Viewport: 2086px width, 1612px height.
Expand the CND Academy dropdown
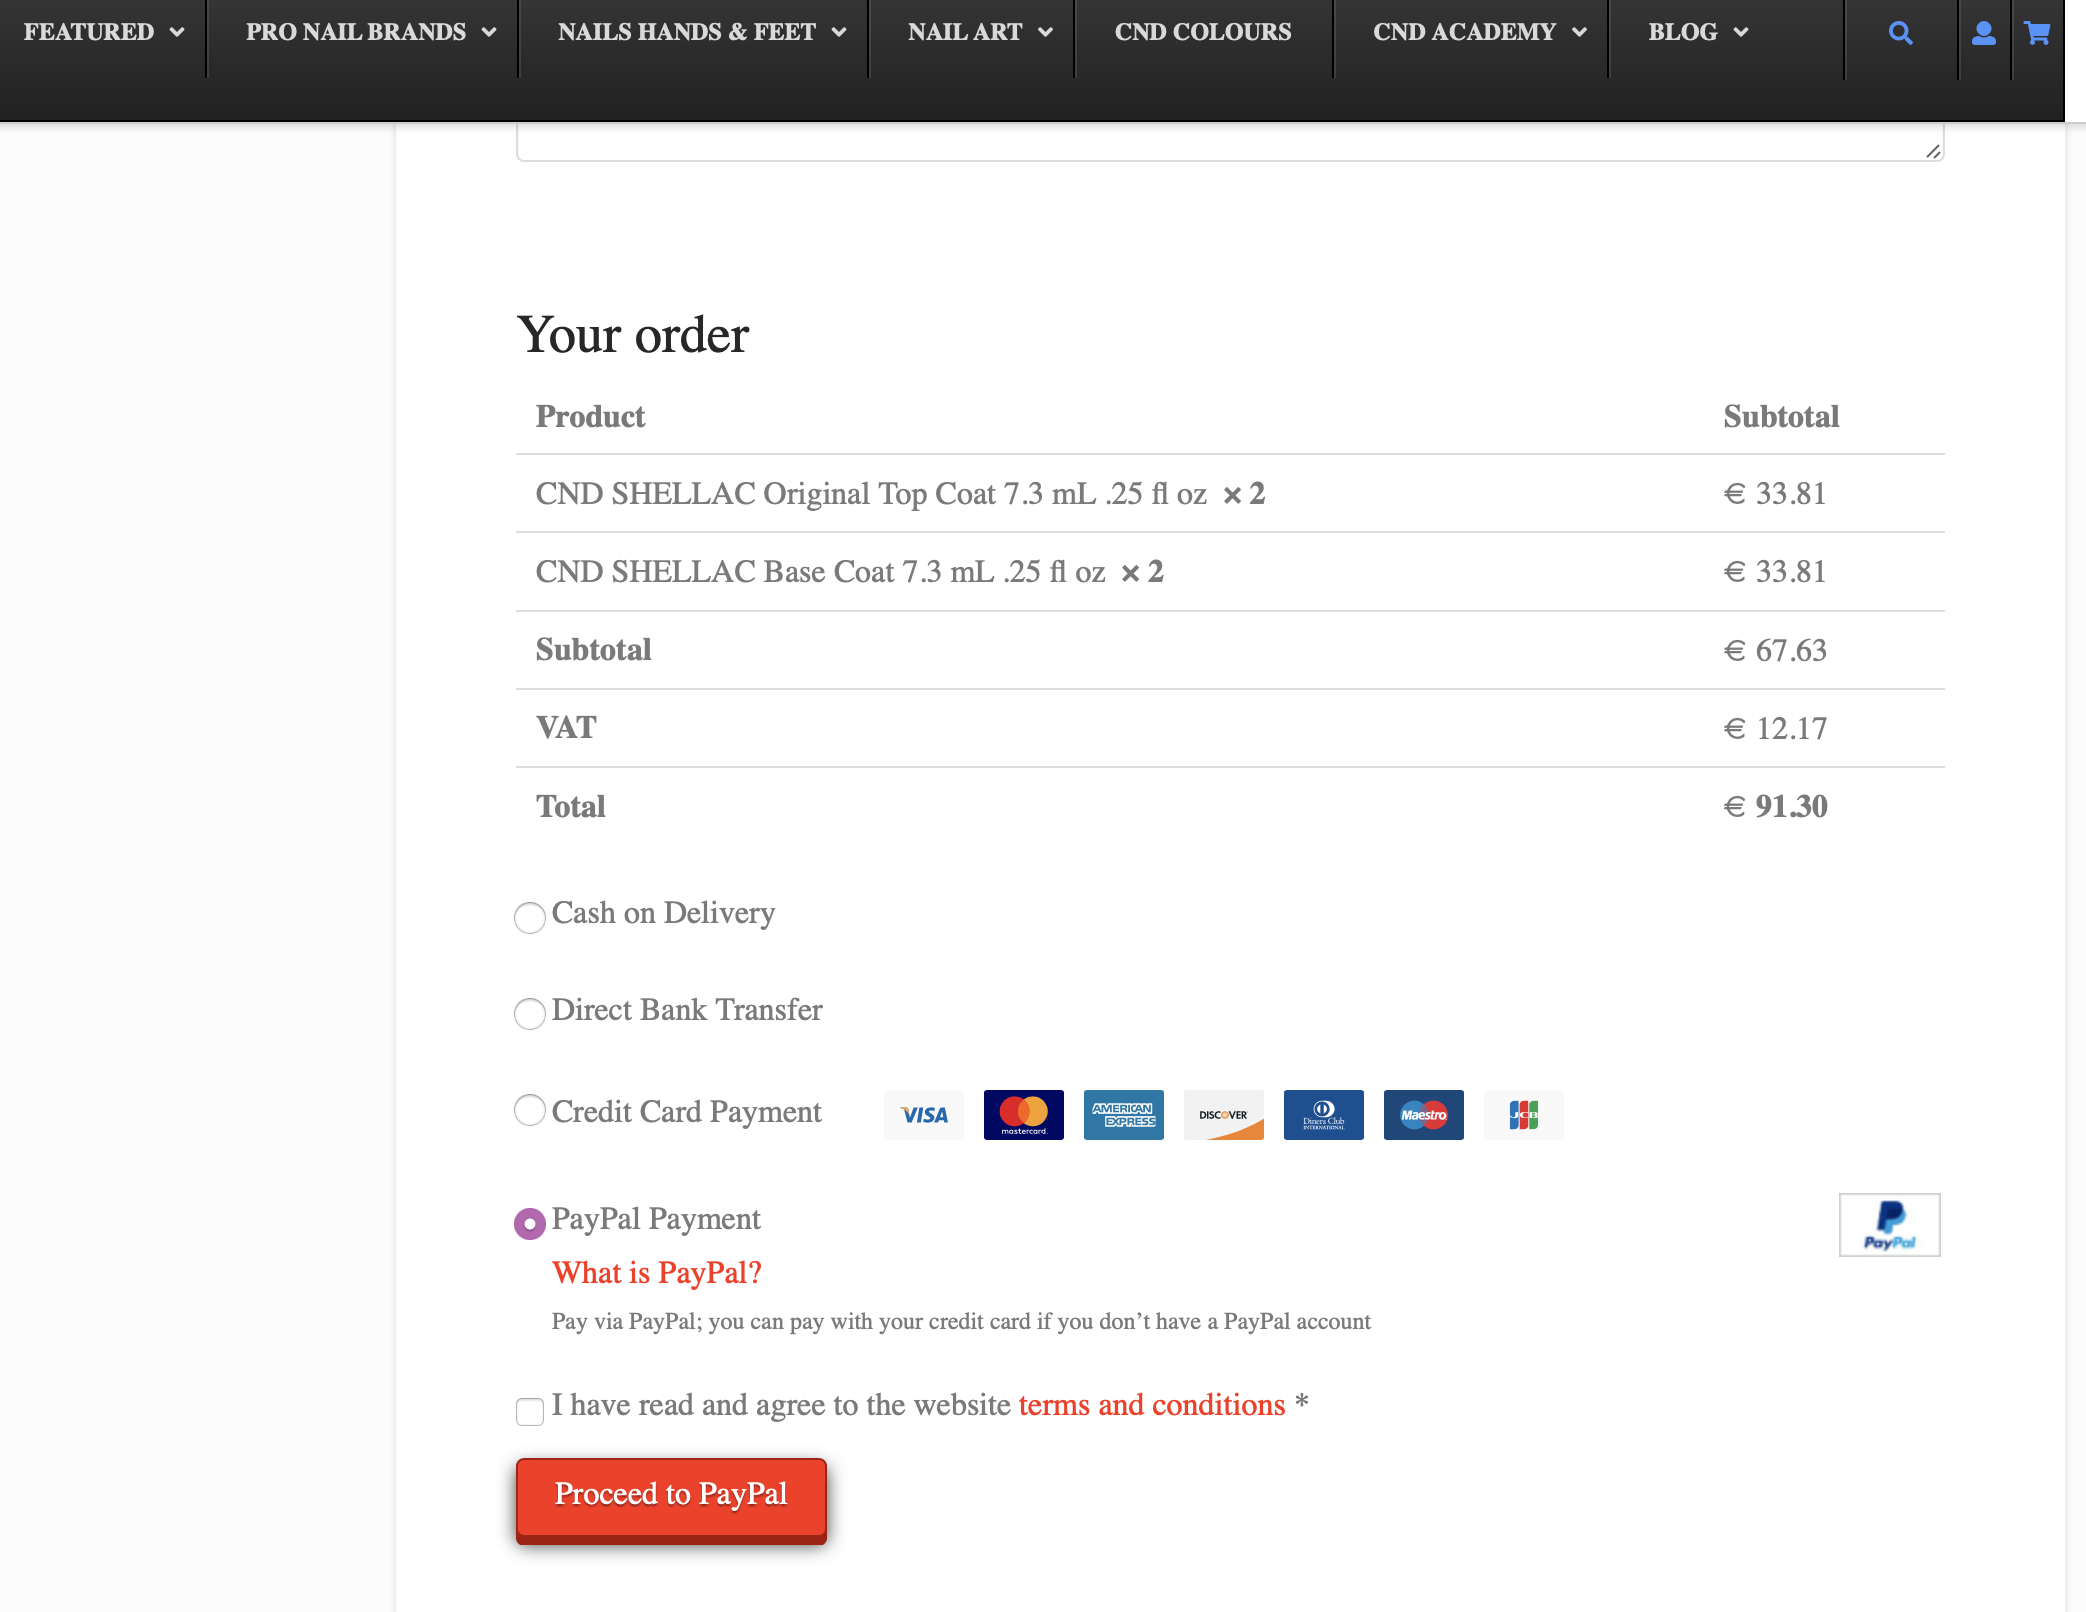(x=1479, y=32)
